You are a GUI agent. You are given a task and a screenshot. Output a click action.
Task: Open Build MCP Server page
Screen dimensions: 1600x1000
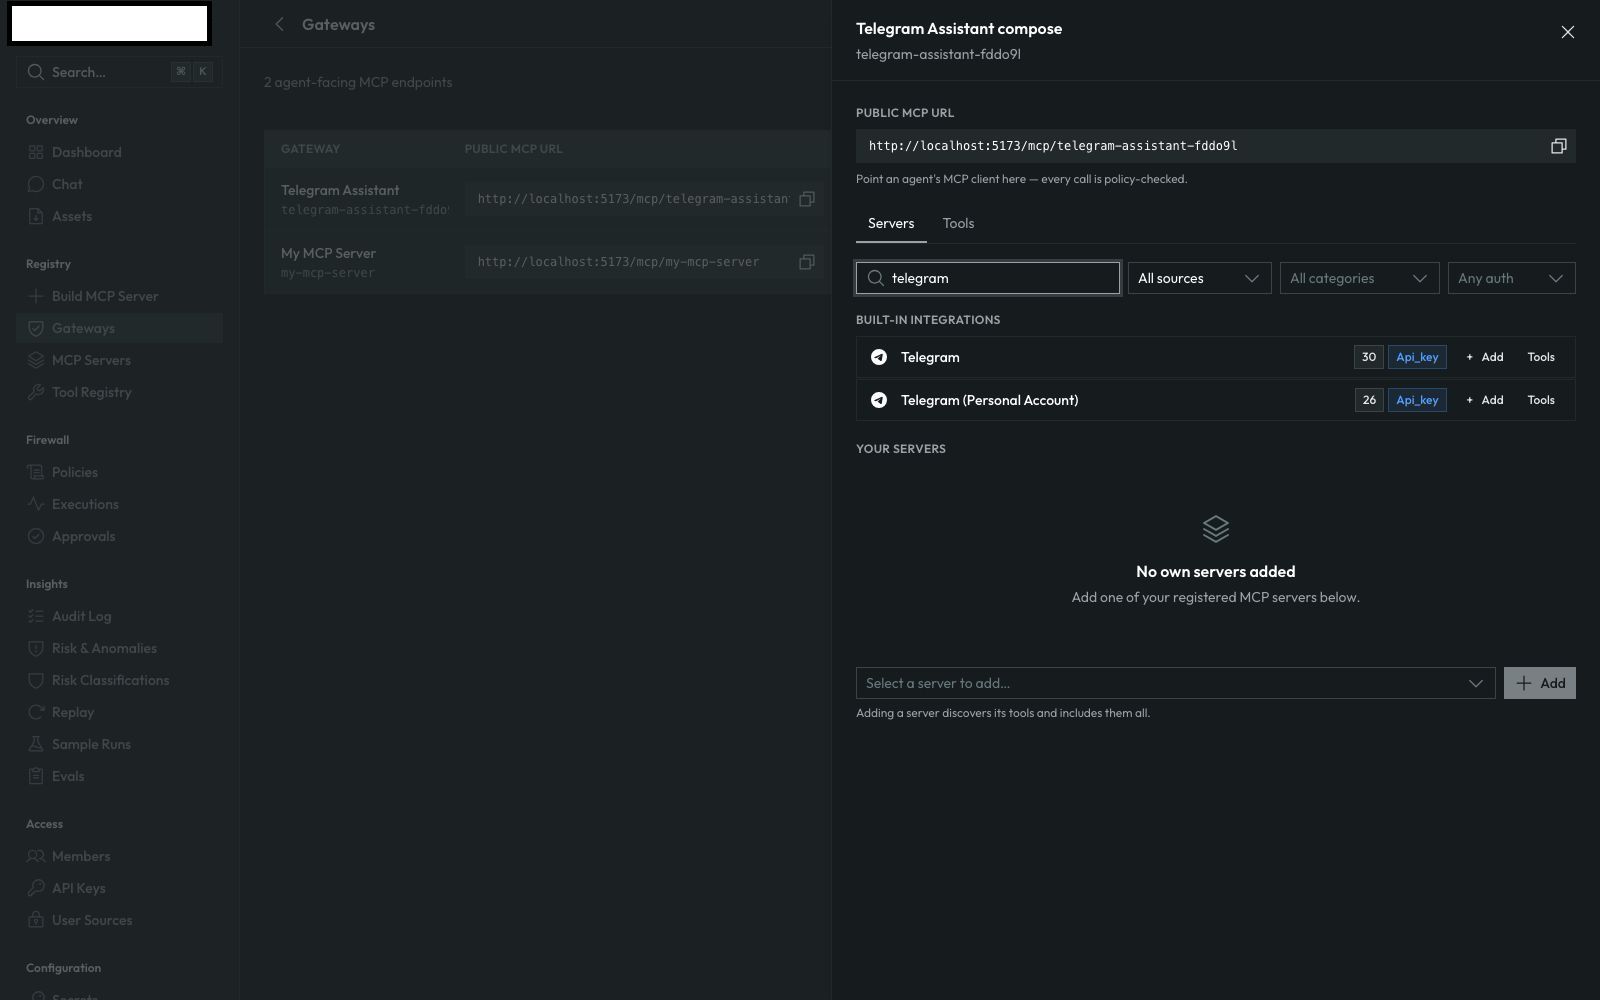(119, 296)
